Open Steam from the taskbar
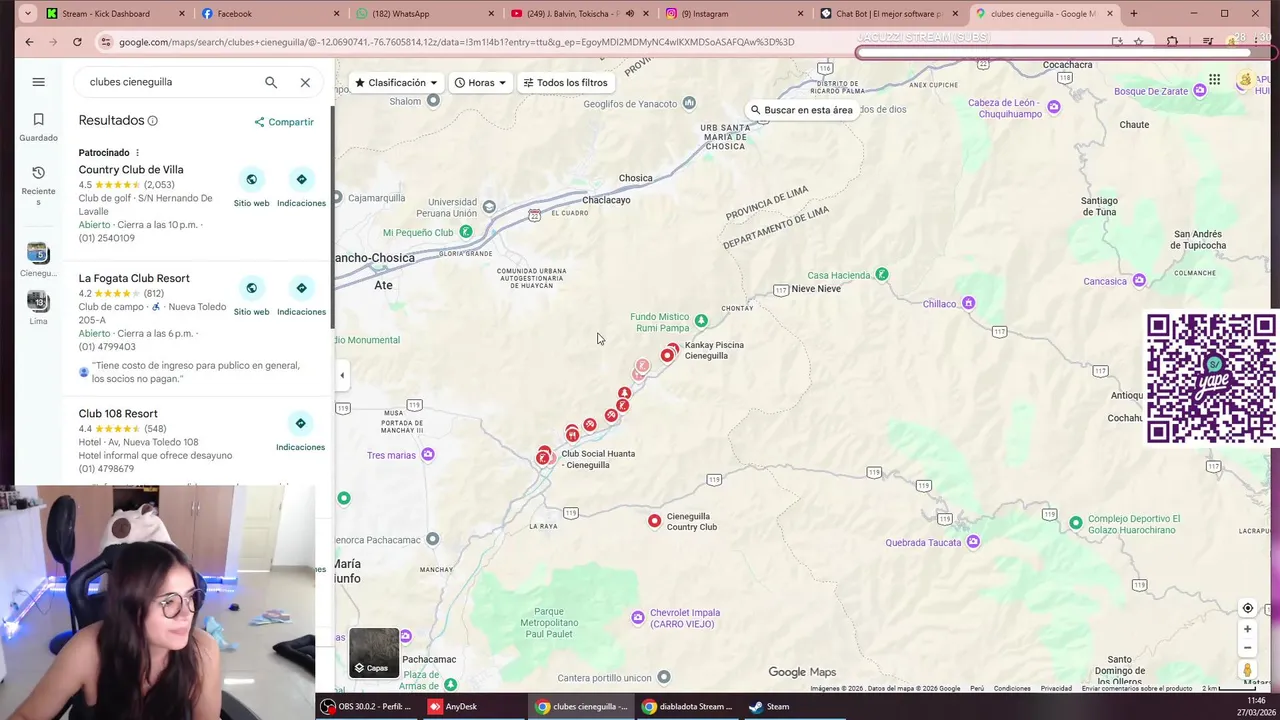This screenshot has height=720, width=1280. pyautogui.click(x=769, y=706)
